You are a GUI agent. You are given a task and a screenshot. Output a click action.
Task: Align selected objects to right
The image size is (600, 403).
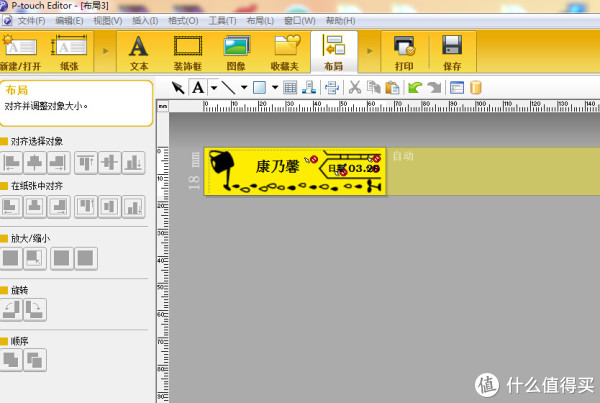pos(59,163)
